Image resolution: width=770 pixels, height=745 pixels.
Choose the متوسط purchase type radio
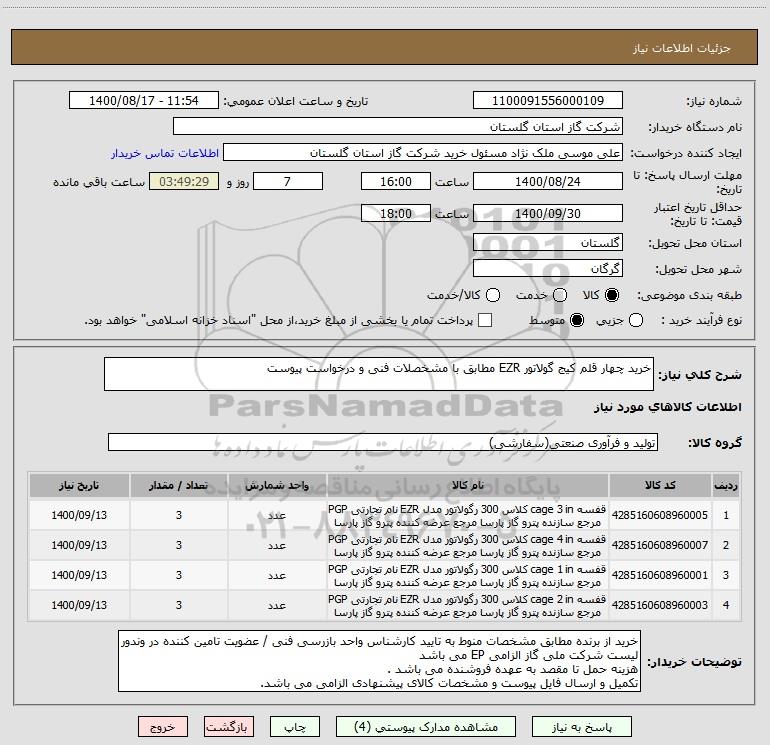577,320
